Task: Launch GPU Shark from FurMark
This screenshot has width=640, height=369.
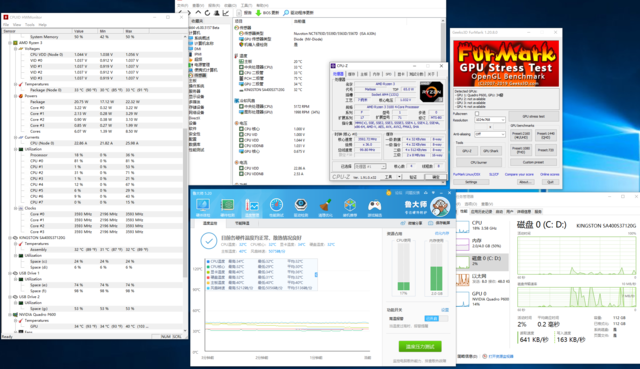Action: 491,151
